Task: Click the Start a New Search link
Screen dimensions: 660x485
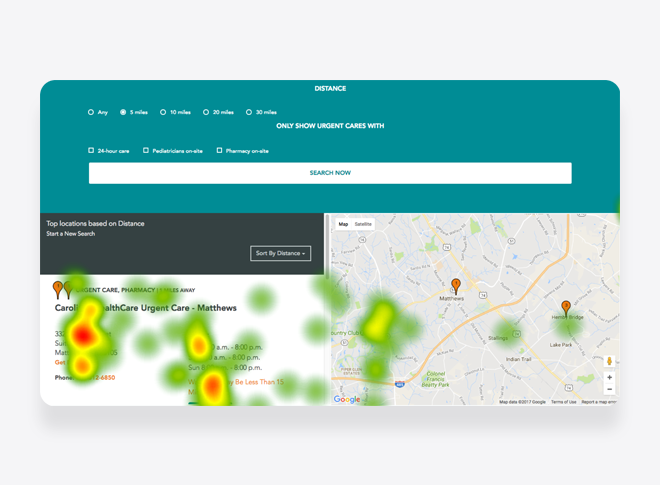Action: click(71, 234)
